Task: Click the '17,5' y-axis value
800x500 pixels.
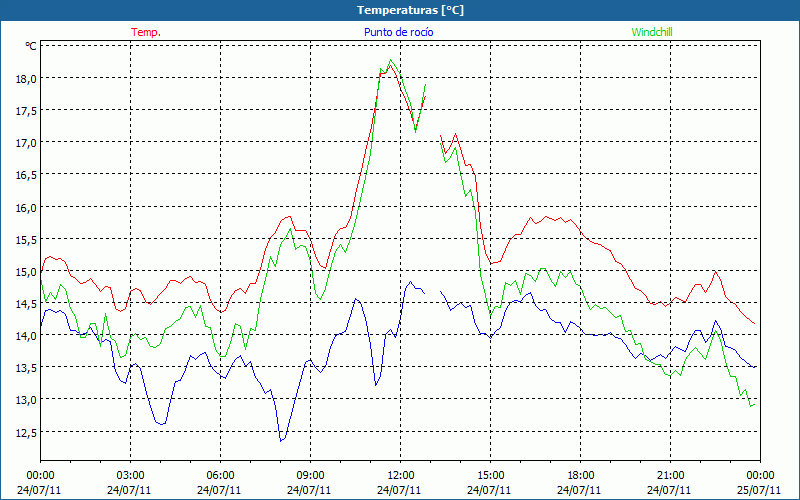Action: [x=27, y=111]
